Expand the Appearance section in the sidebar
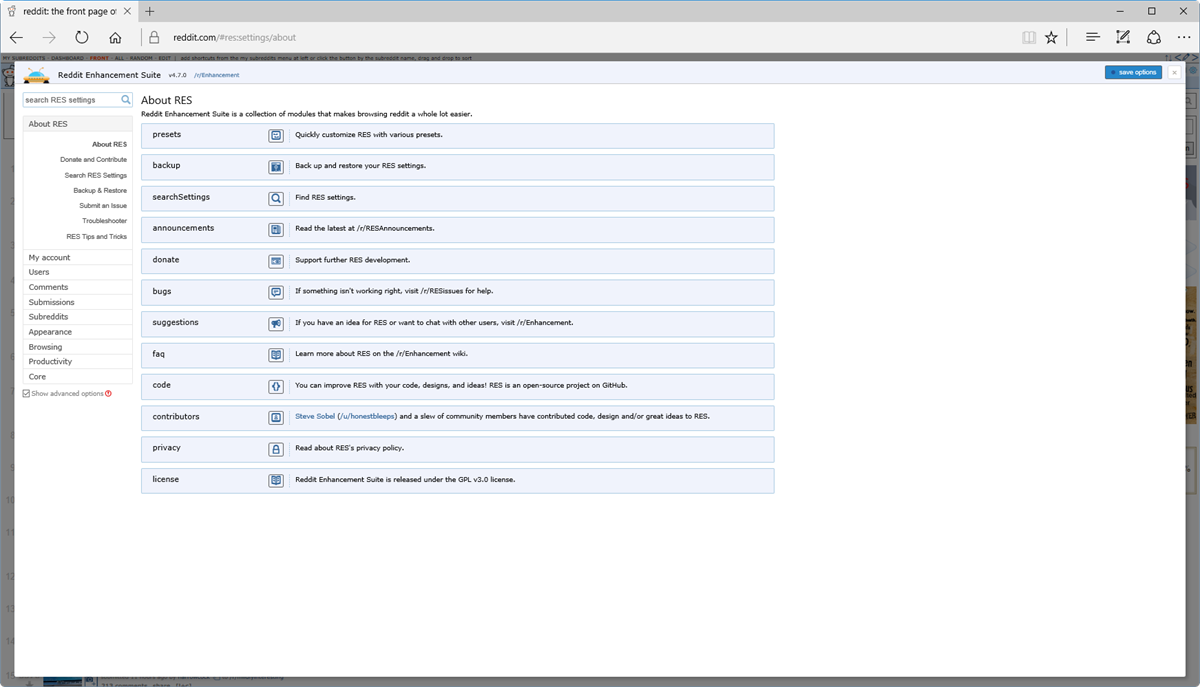Viewport: 1200px width, 687px height. [x=51, y=331]
